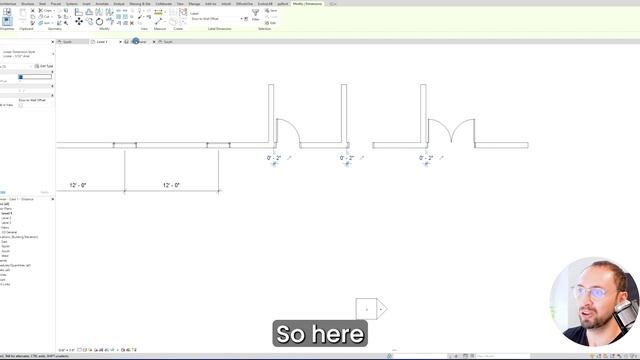Click the first 0'-2" door offset dimension
Image resolution: width=640 pixels, height=360 pixels.
274,158
